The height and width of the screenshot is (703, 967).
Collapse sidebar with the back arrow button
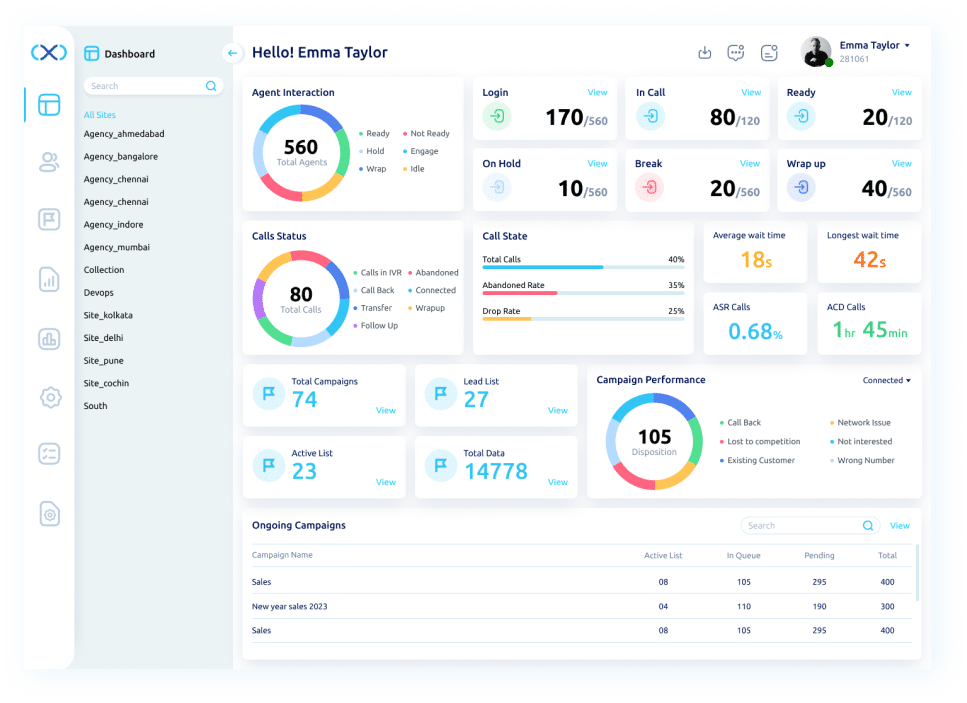(x=232, y=53)
